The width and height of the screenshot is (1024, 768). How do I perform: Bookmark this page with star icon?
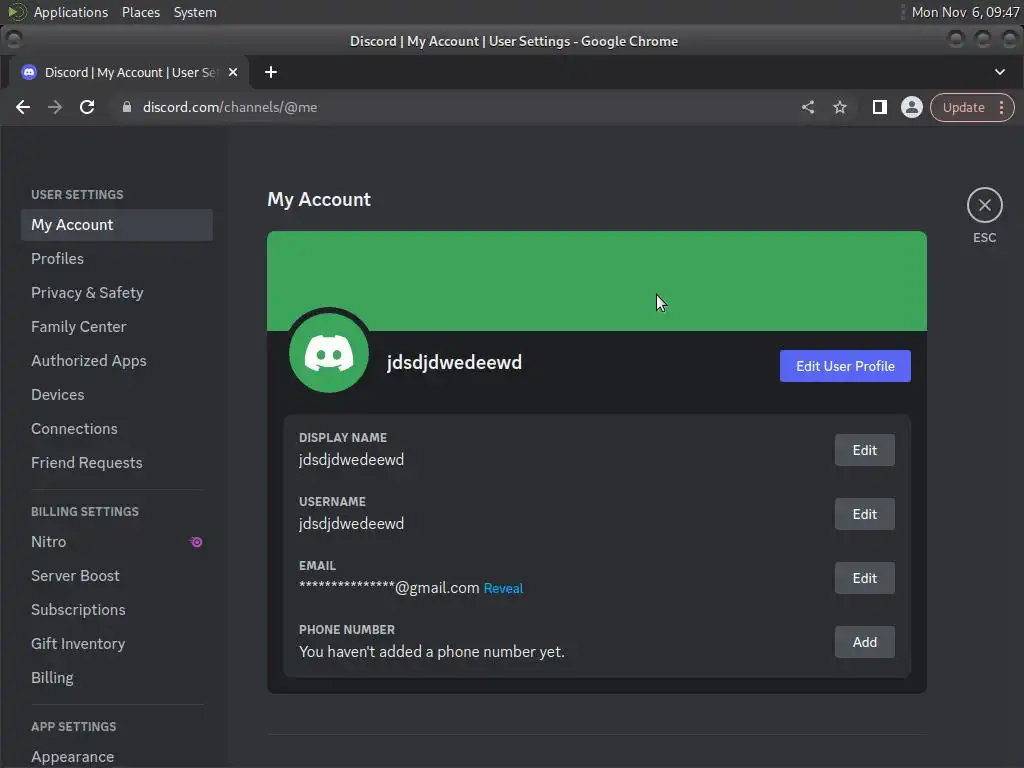pos(840,107)
